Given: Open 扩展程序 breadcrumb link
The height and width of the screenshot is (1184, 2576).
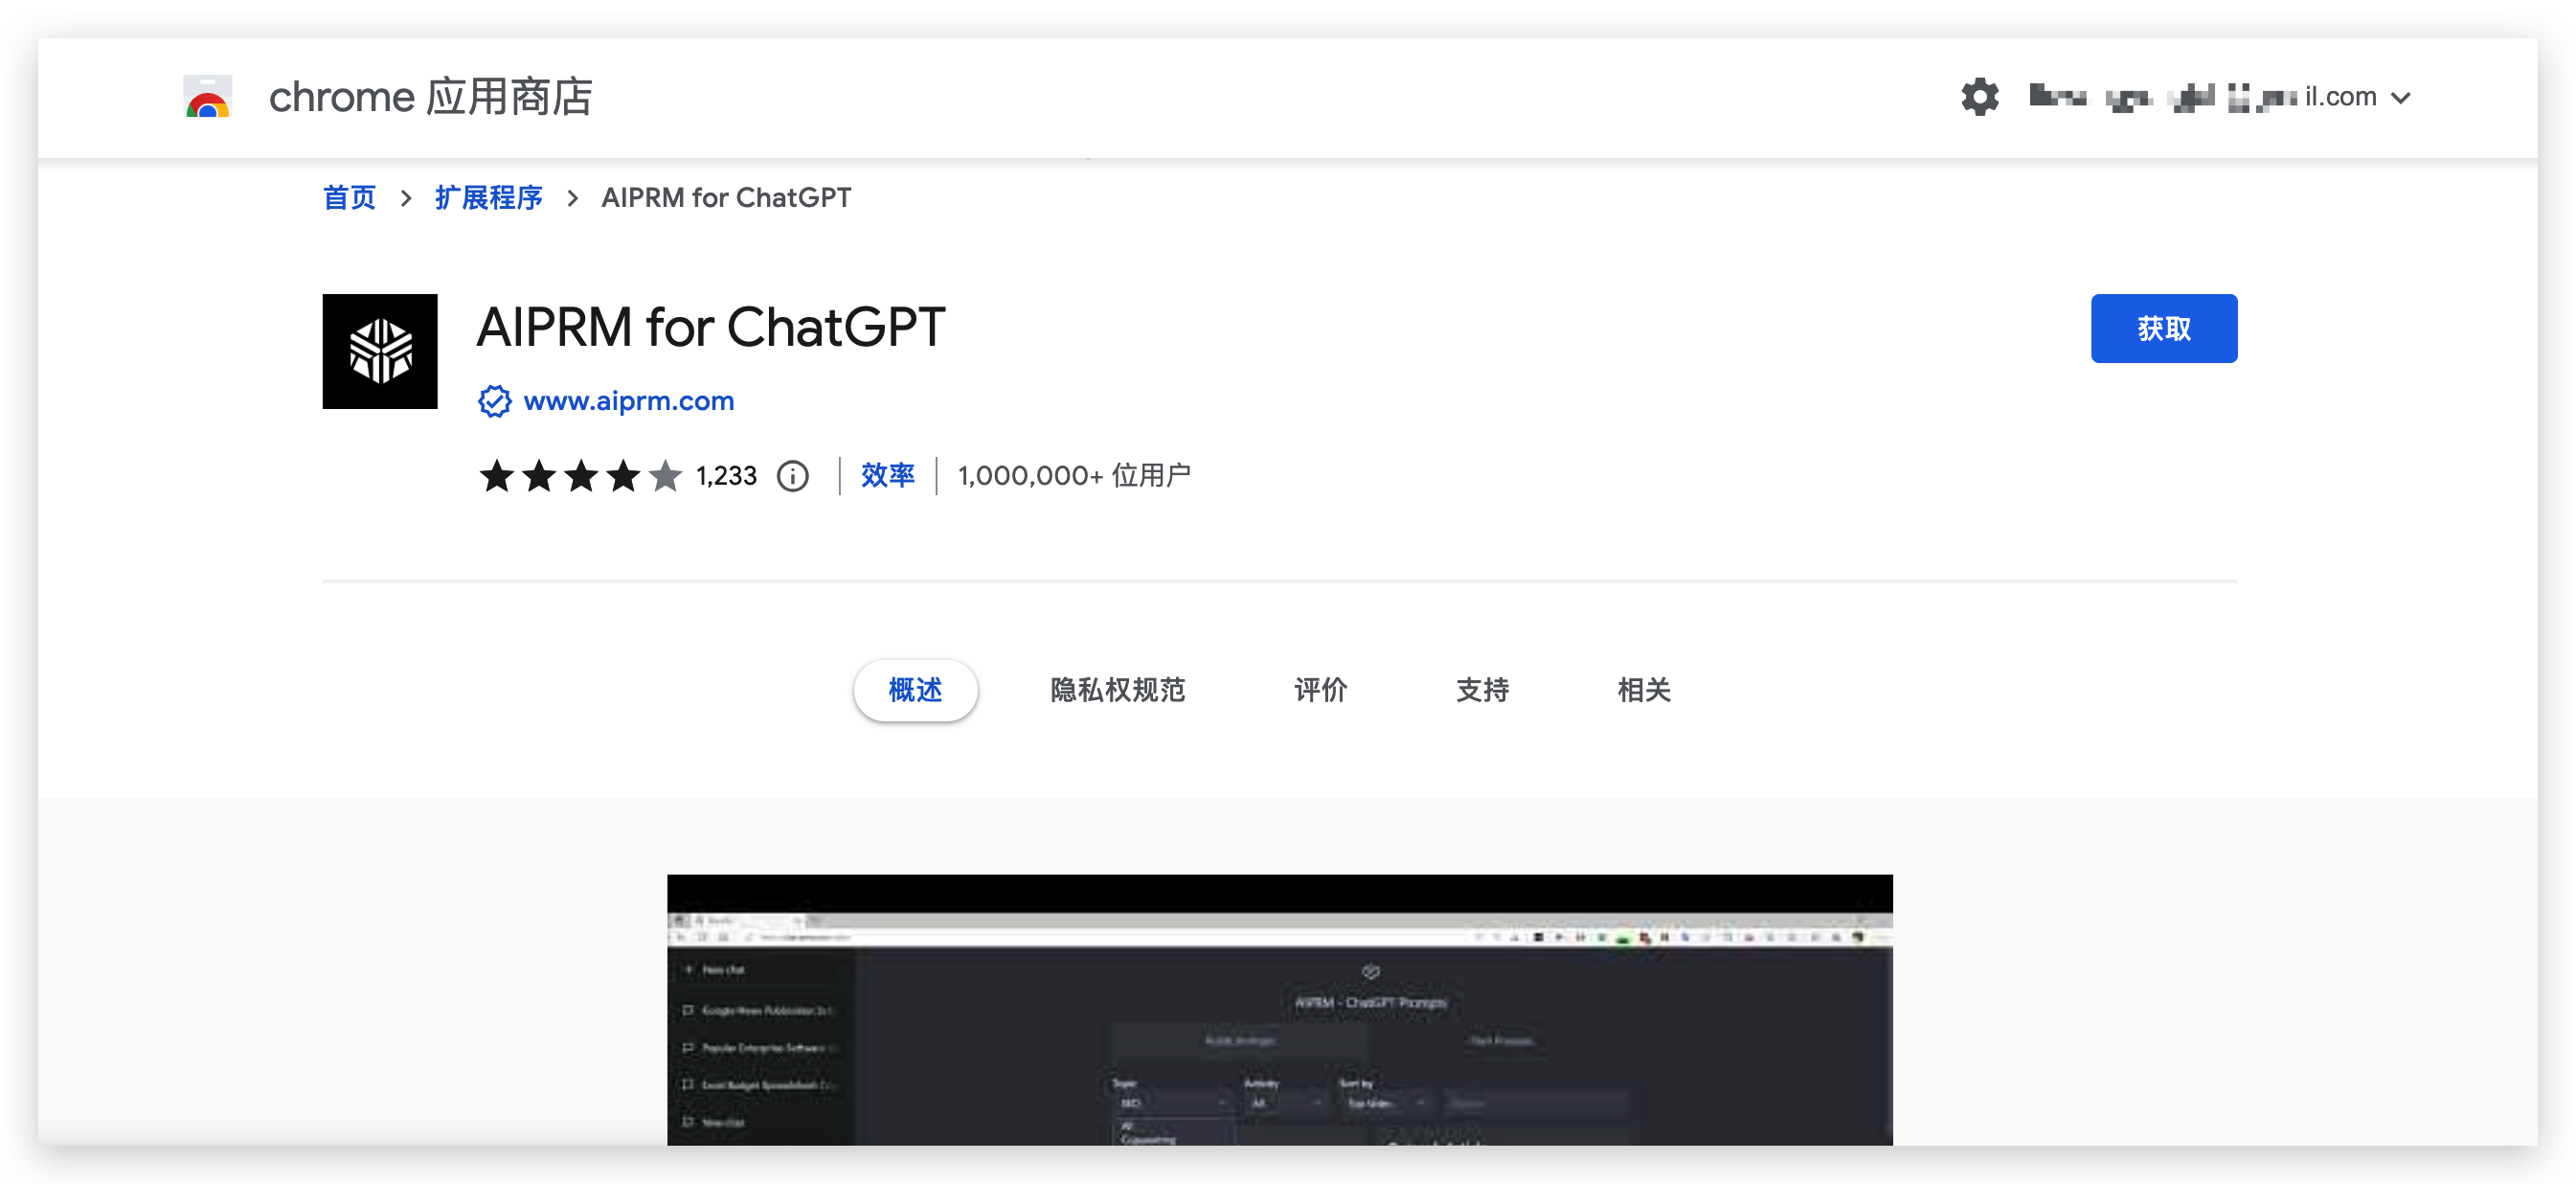Looking at the screenshot, I should [x=489, y=198].
